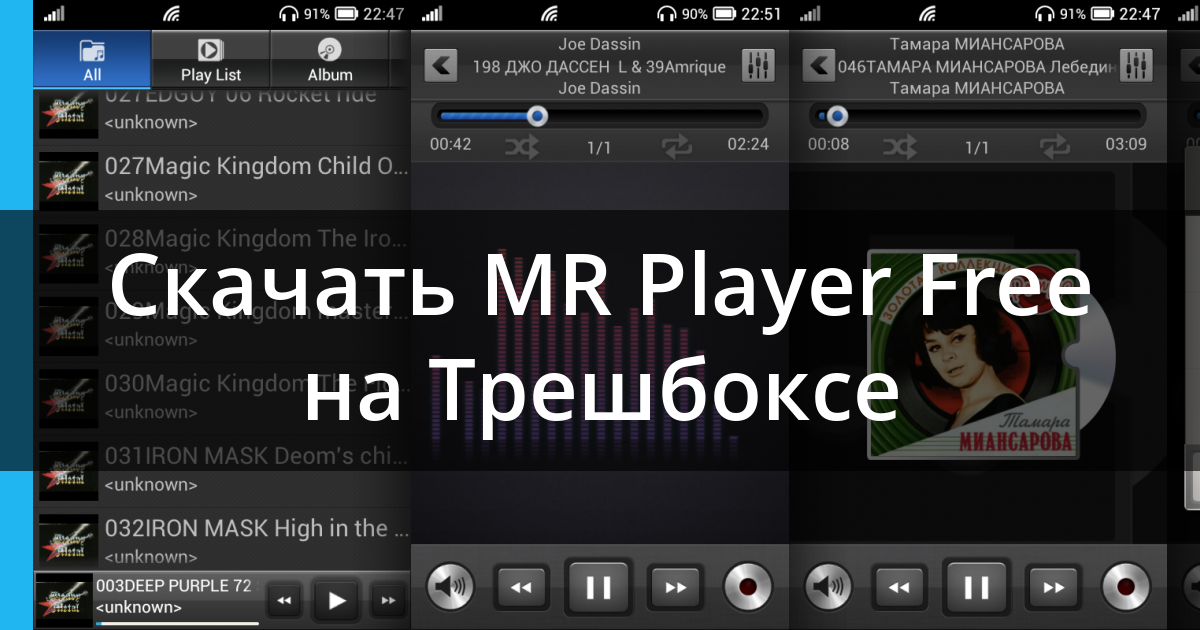This screenshot has width=1200, height=630.
Task: Open equalizer in the Joe Dassin player
Action: 759,66
